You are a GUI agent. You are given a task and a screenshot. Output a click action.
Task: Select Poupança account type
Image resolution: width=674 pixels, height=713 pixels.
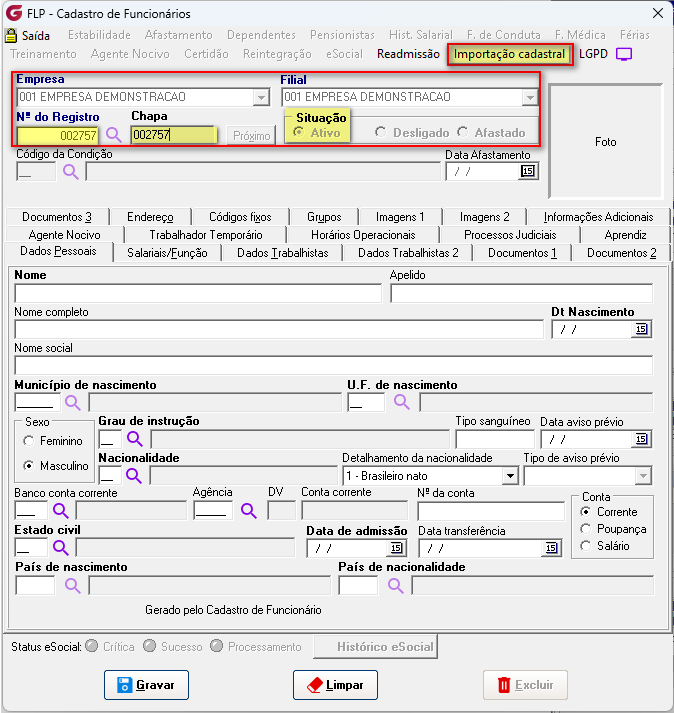point(586,529)
